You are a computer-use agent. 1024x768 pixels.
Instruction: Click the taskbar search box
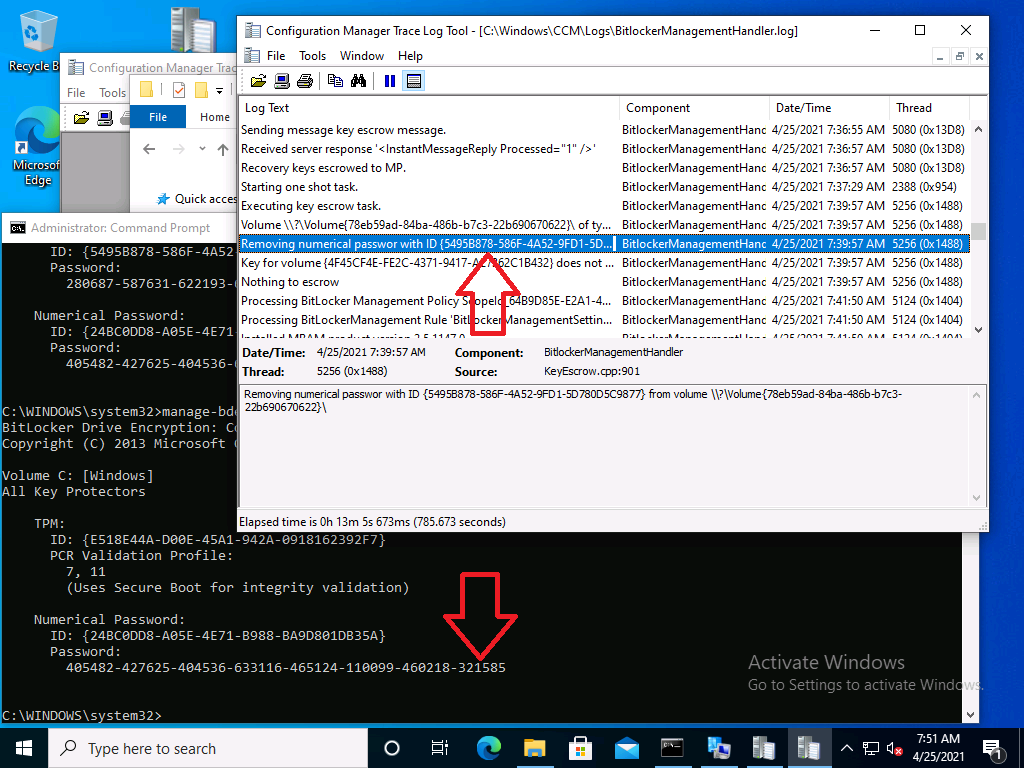[x=208, y=748]
